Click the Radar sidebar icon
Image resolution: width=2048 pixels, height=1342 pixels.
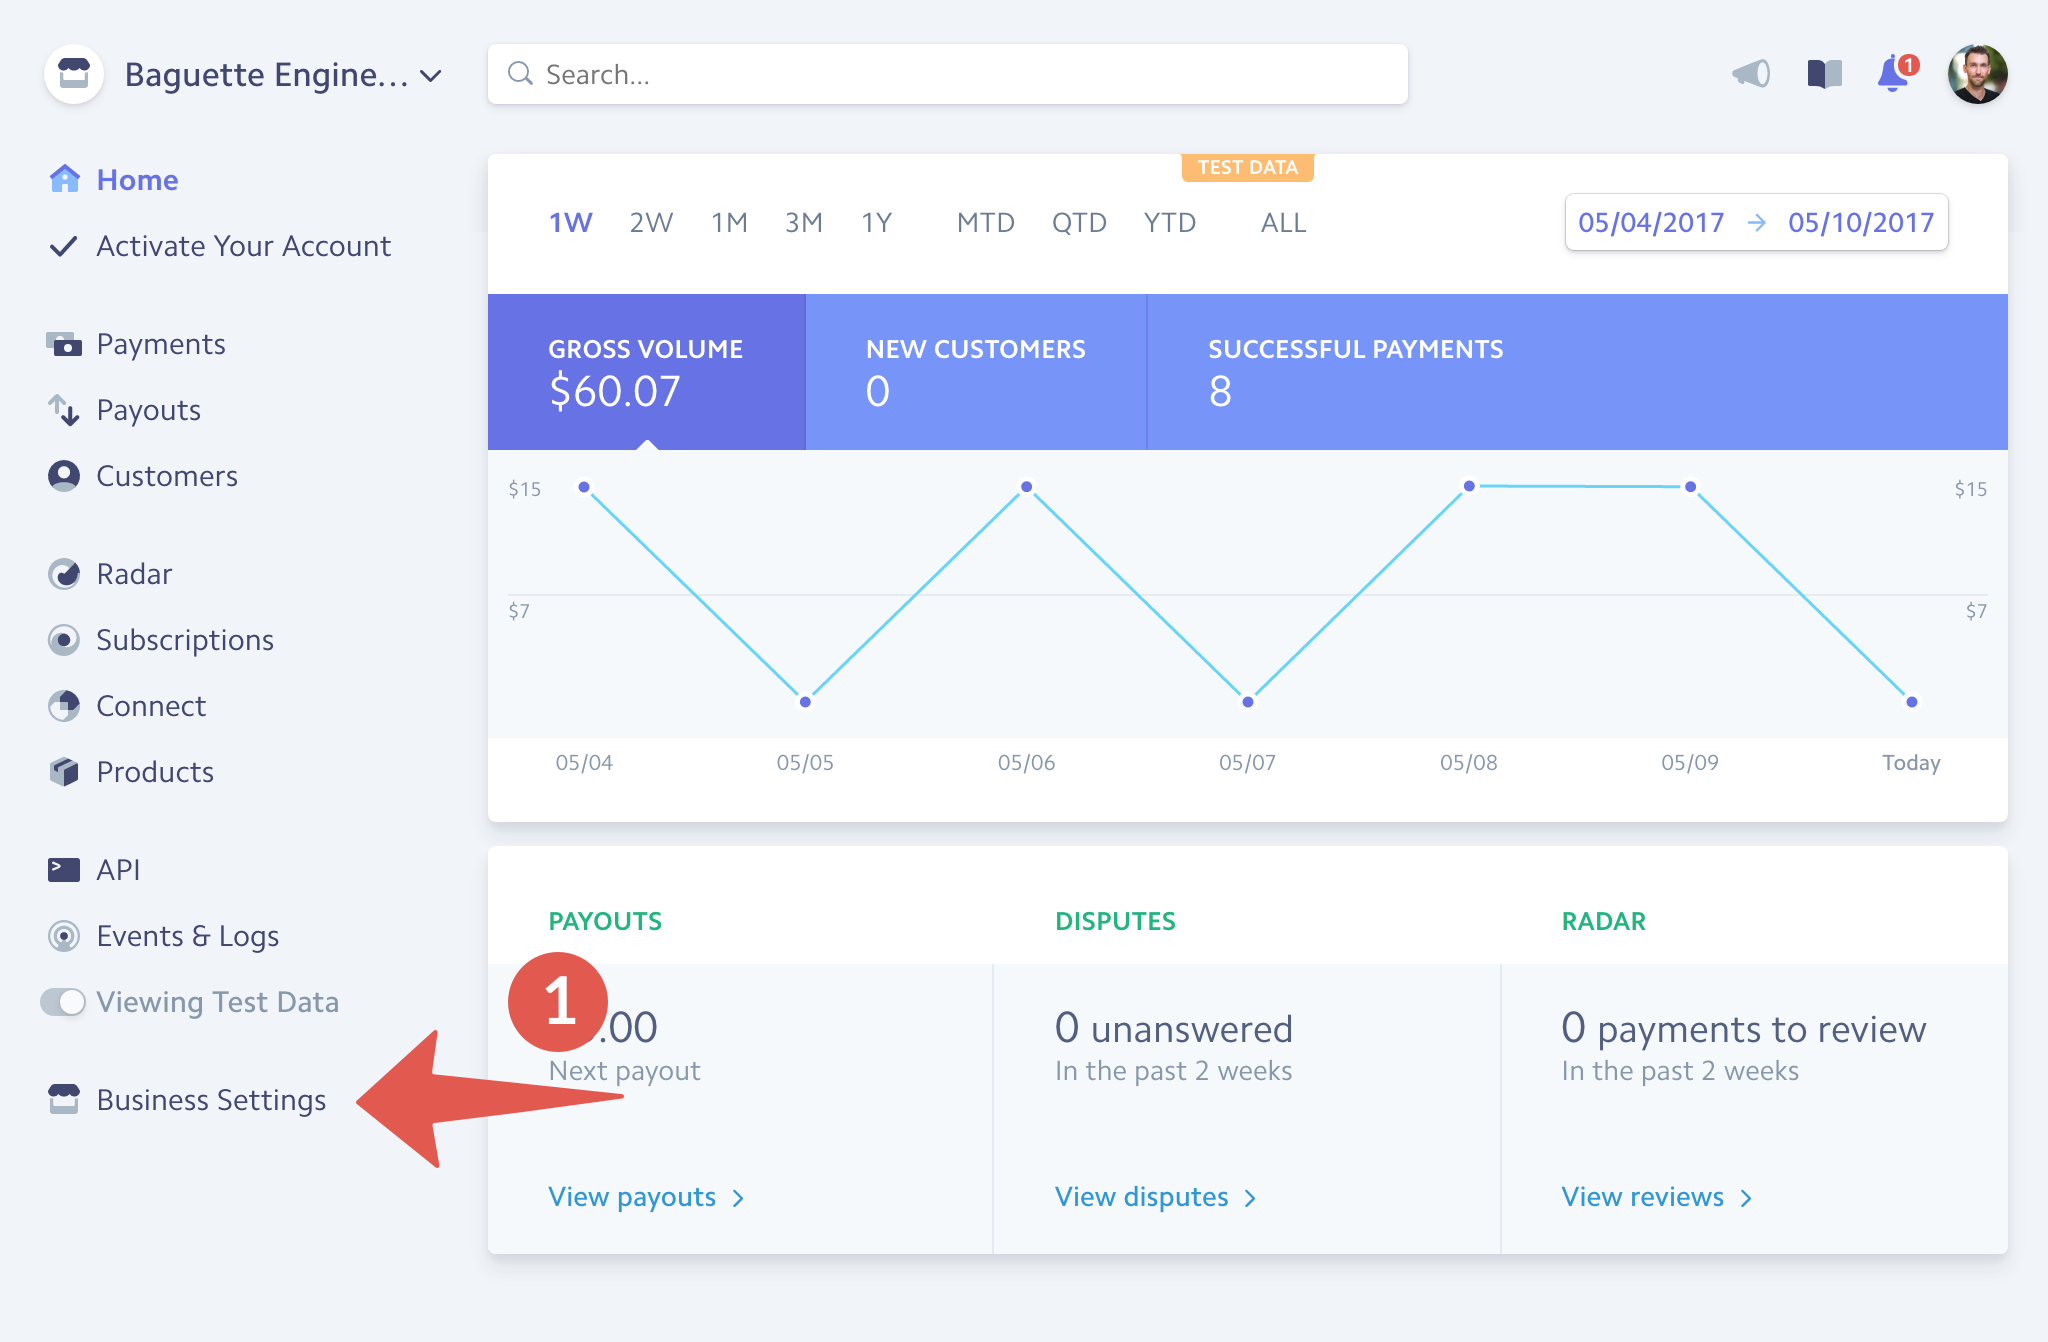pyautogui.click(x=64, y=574)
